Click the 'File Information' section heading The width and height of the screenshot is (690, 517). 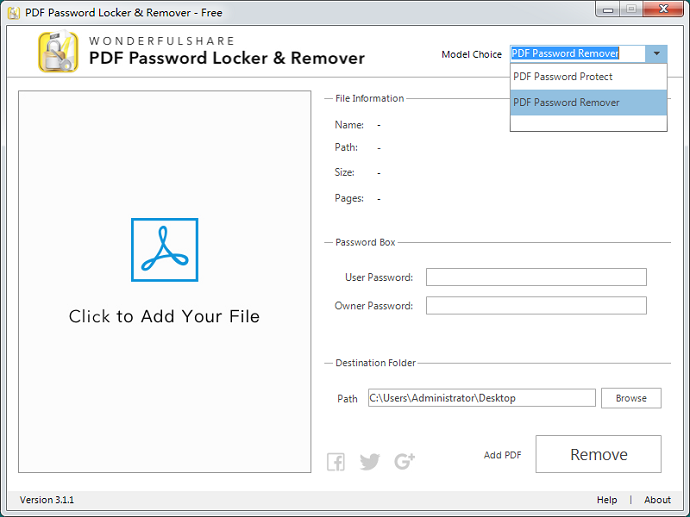(x=369, y=99)
